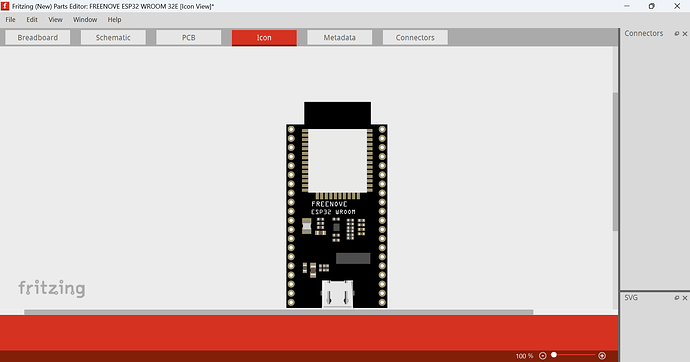Click the zoom level slider handle
The image size is (690, 362).
pyautogui.click(x=554, y=355)
